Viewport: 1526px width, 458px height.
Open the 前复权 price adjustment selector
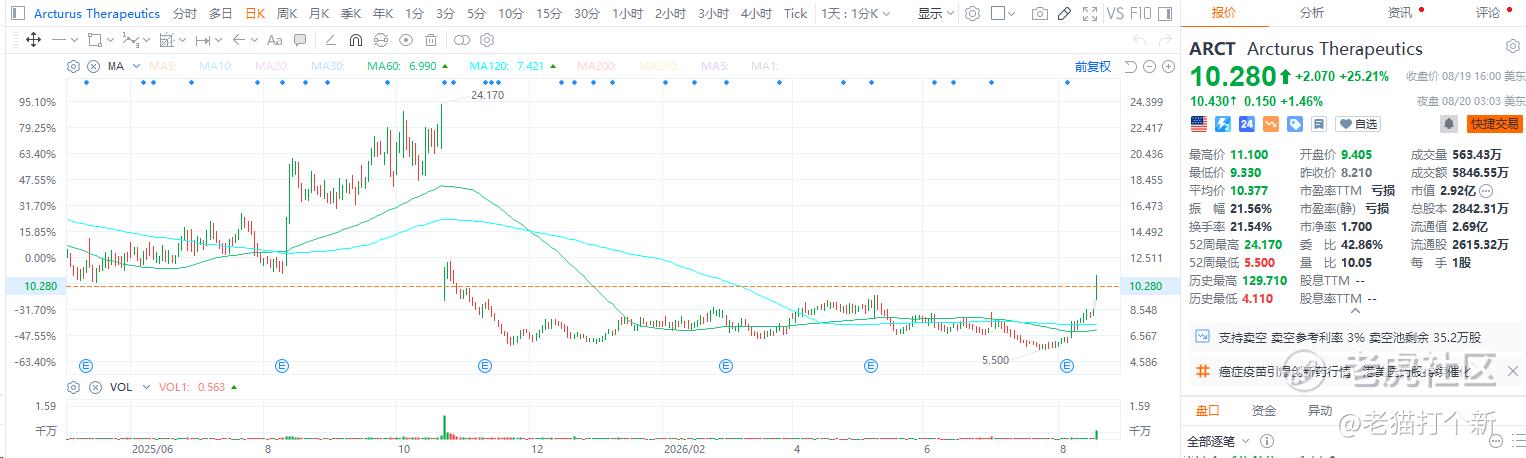pyautogui.click(x=1093, y=66)
